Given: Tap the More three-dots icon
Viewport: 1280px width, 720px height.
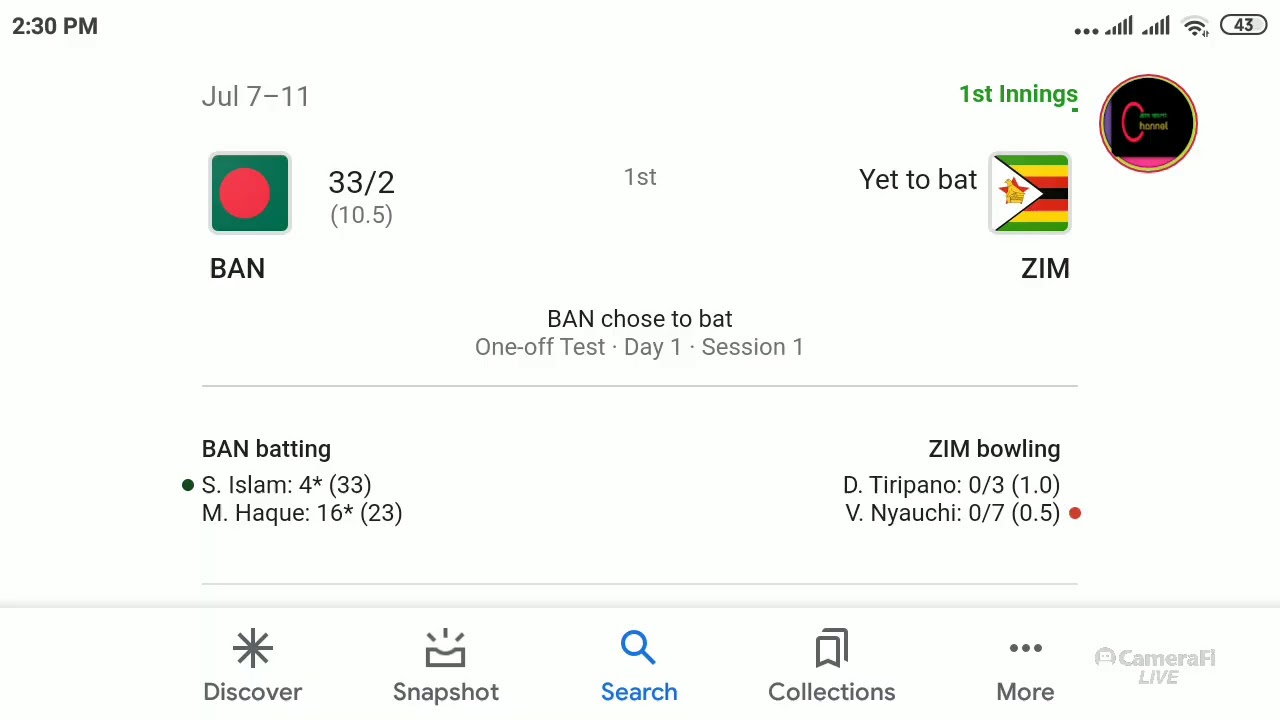Looking at the screenshot, I should pos(1025,648).
